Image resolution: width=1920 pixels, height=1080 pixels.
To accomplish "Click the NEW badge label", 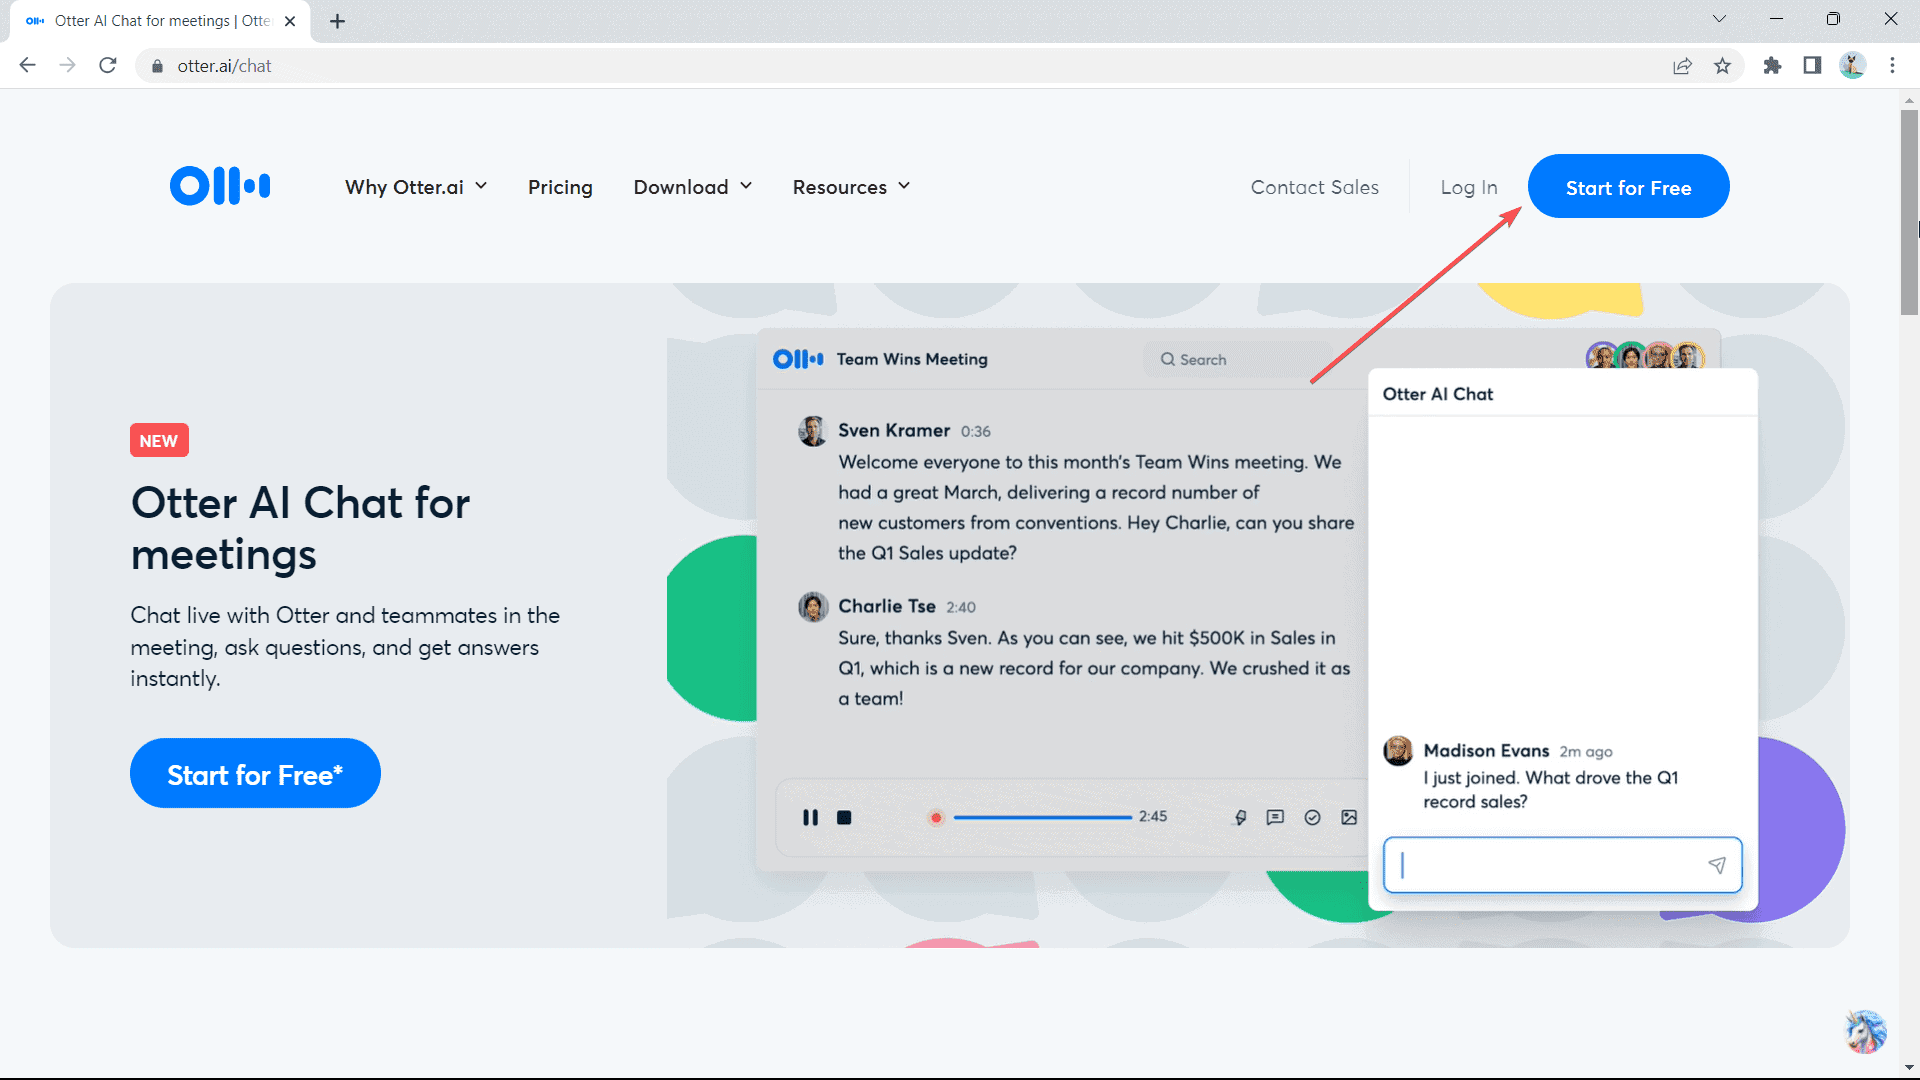I will [x=159, y=440].
